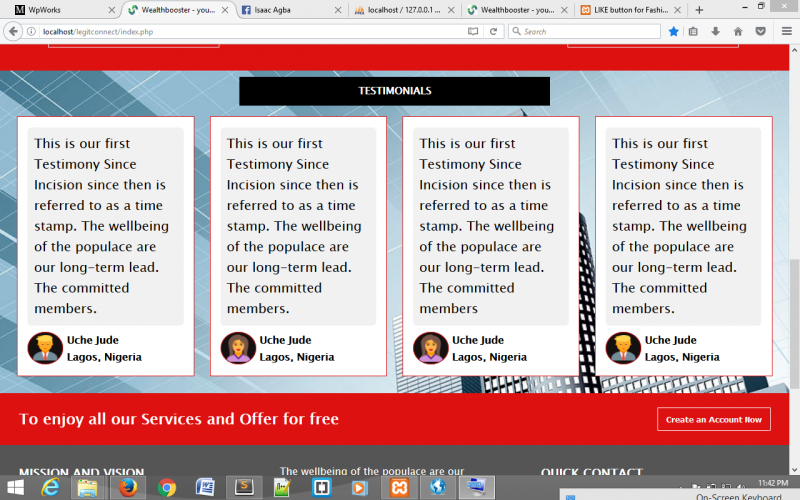Open the localhost / 127.0.0.1 phpMyAdmin tab
Viewport: 800px width, 500px height.
click(403, 10)
